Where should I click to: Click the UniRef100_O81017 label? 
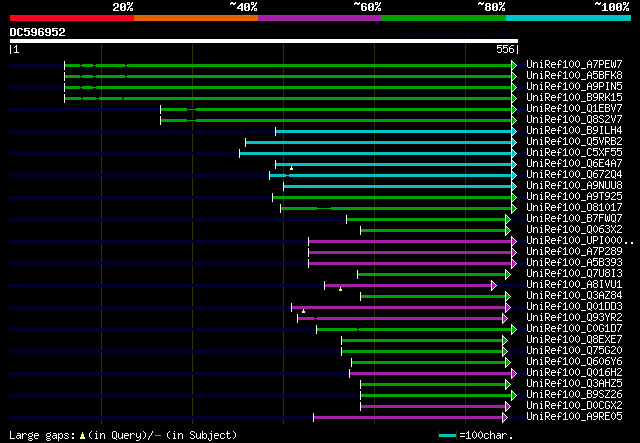[574, 208]
